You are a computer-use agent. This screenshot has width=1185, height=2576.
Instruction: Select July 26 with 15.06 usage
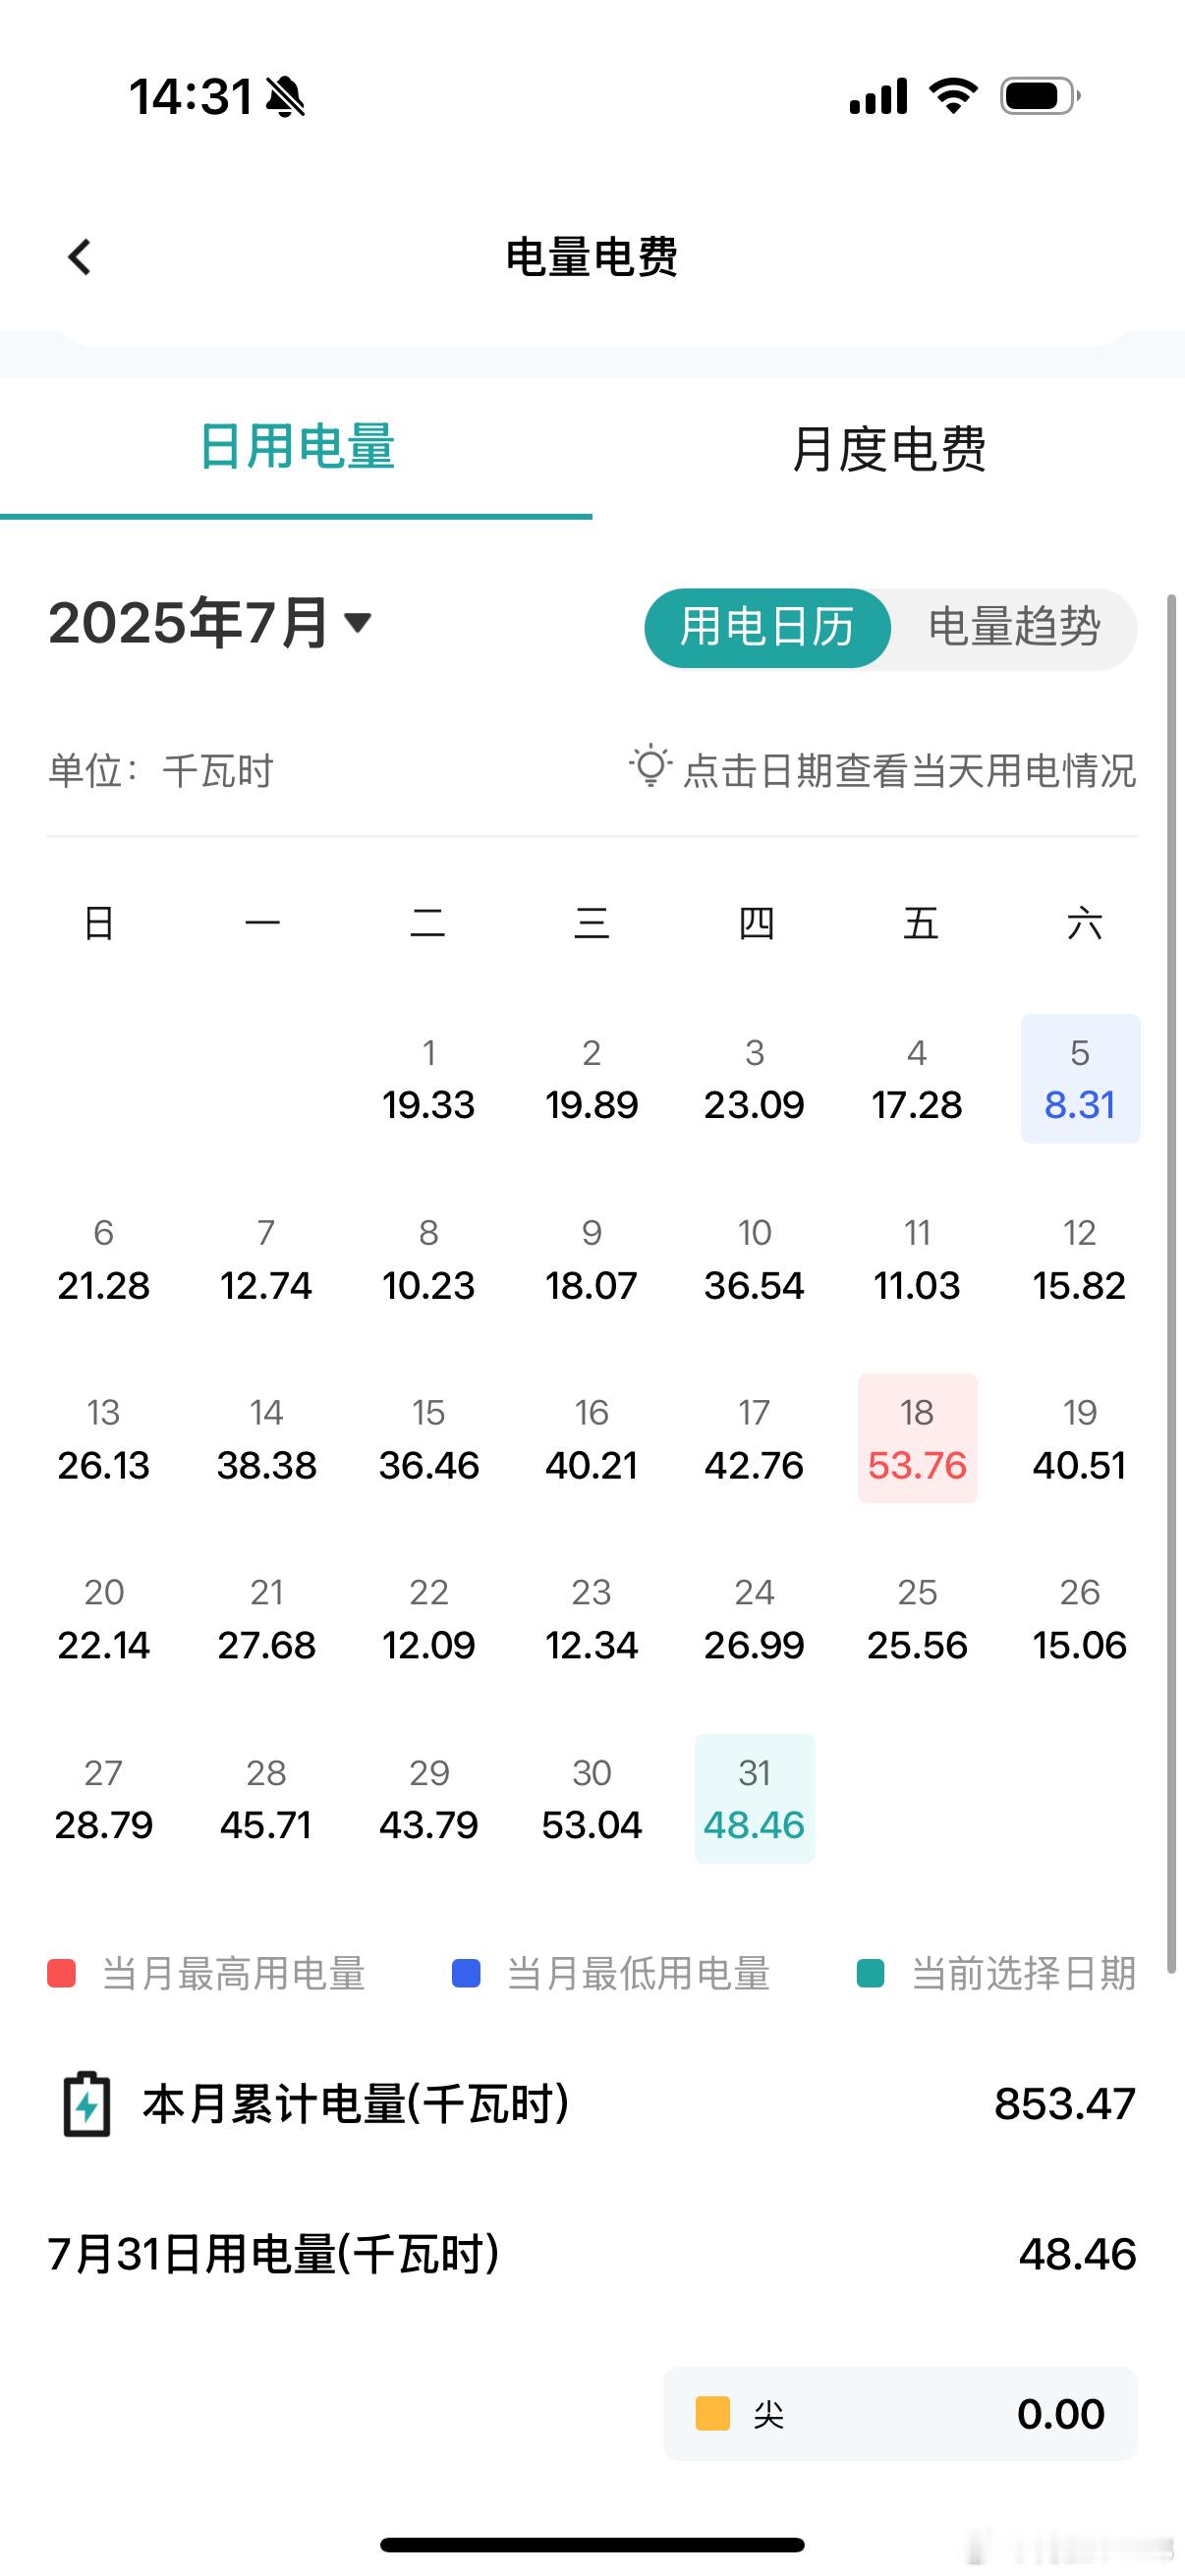[1080, 1619]
